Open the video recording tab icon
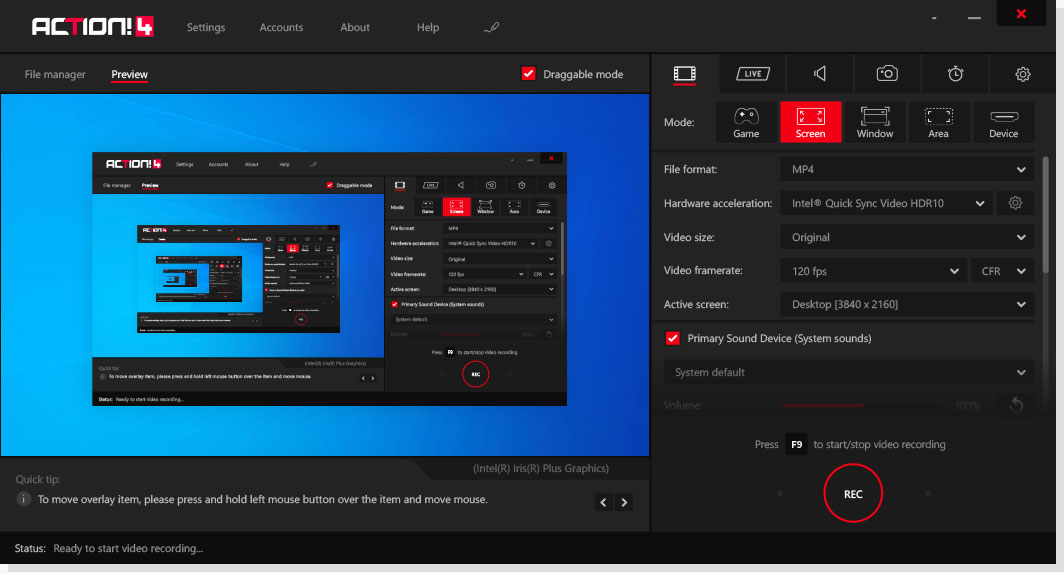Image resolution: width=1064 pixels, height=574 pixels. tap(684, 74)
